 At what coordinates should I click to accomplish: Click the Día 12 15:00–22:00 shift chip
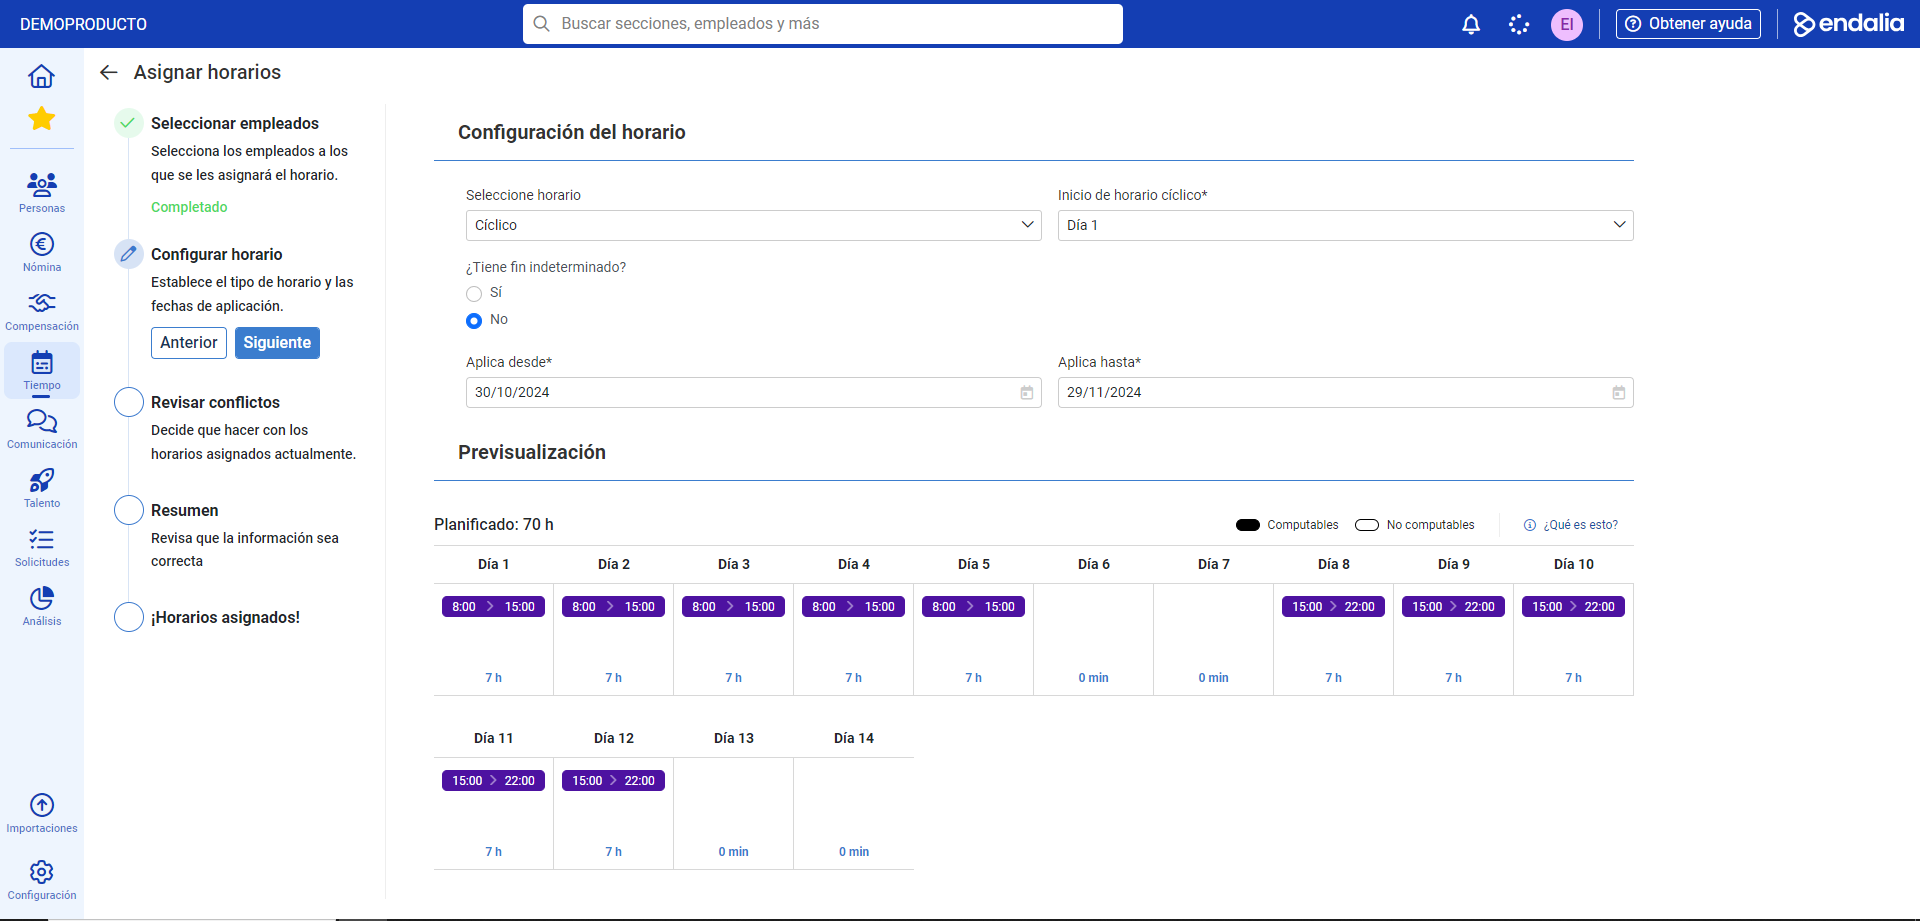tap(614, 781)
